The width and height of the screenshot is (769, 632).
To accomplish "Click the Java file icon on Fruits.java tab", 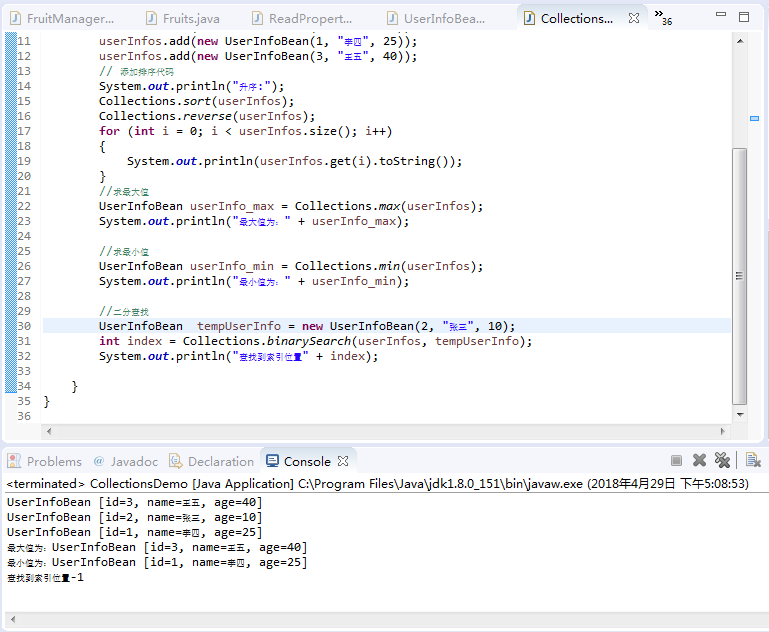I will tap(152, 18).
